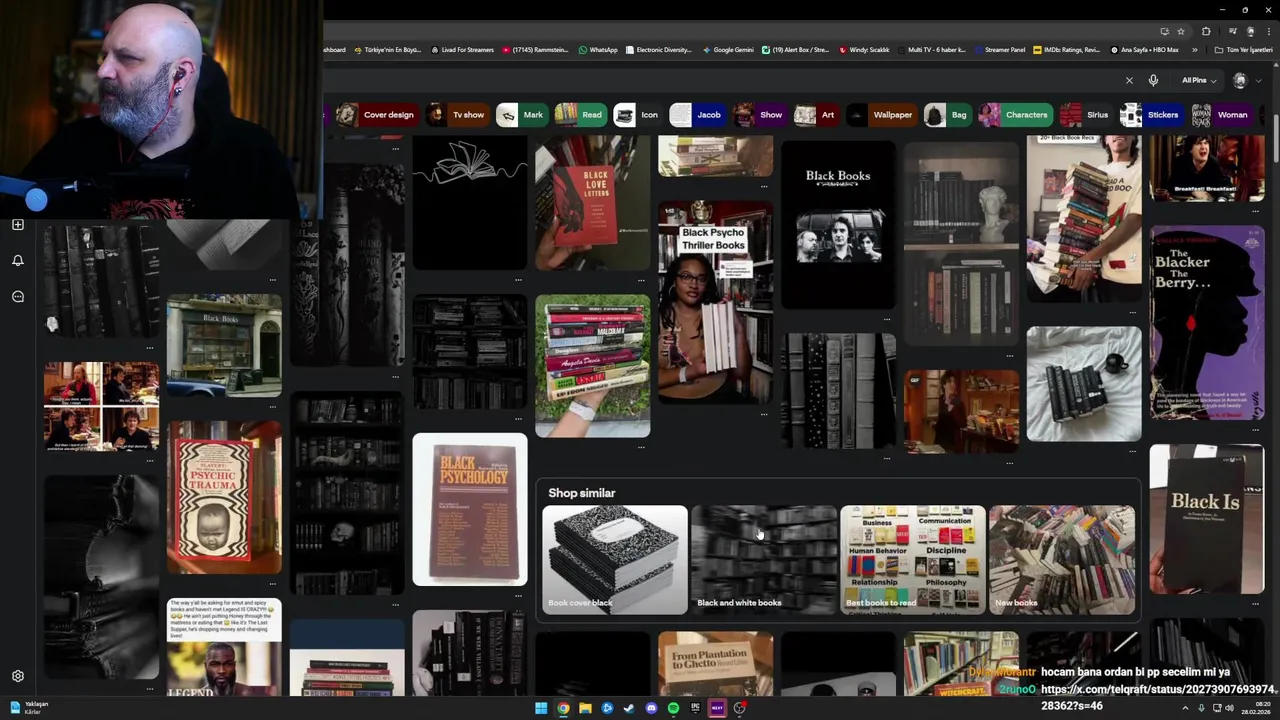The height and width of the screenshot is (720, 1280).
Task: Expand the account chevron beside the avatar
Action: tap(1256, 81)
